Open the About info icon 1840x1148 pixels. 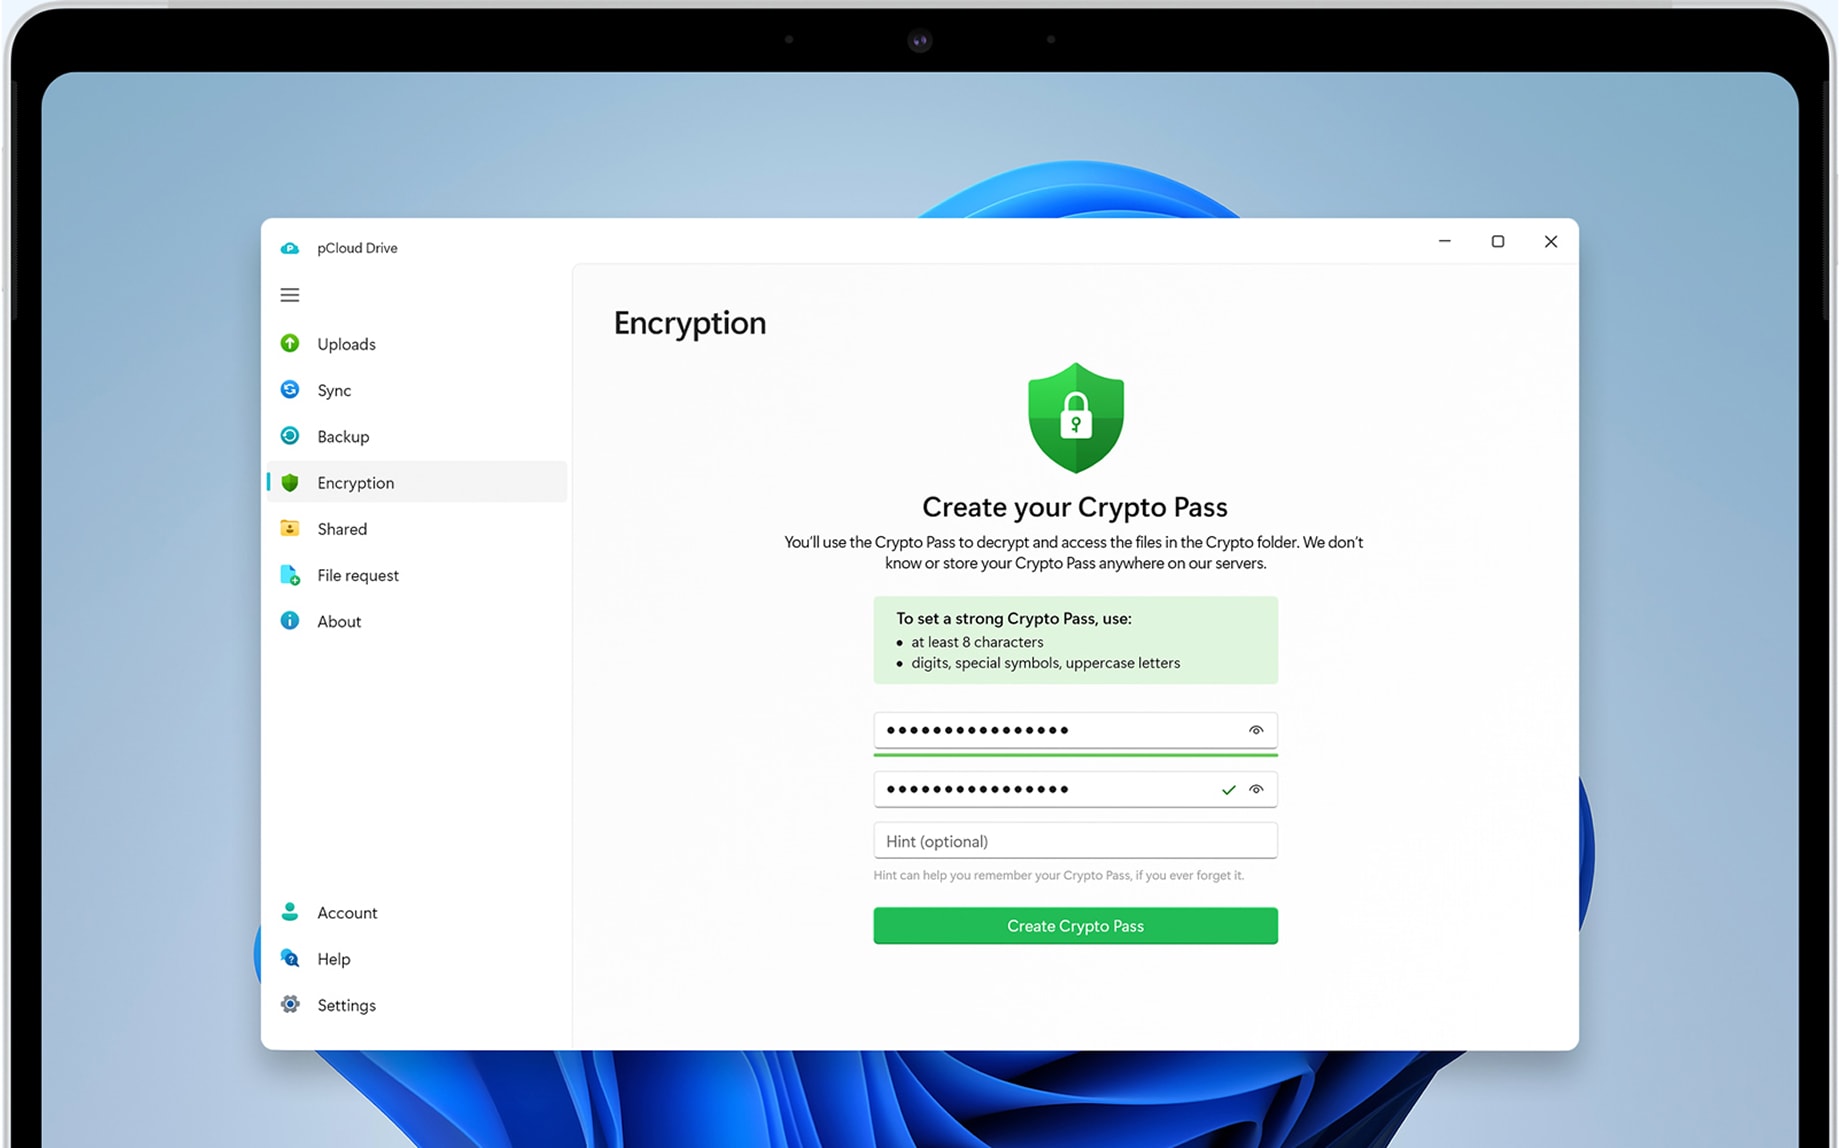pos(290,621)
